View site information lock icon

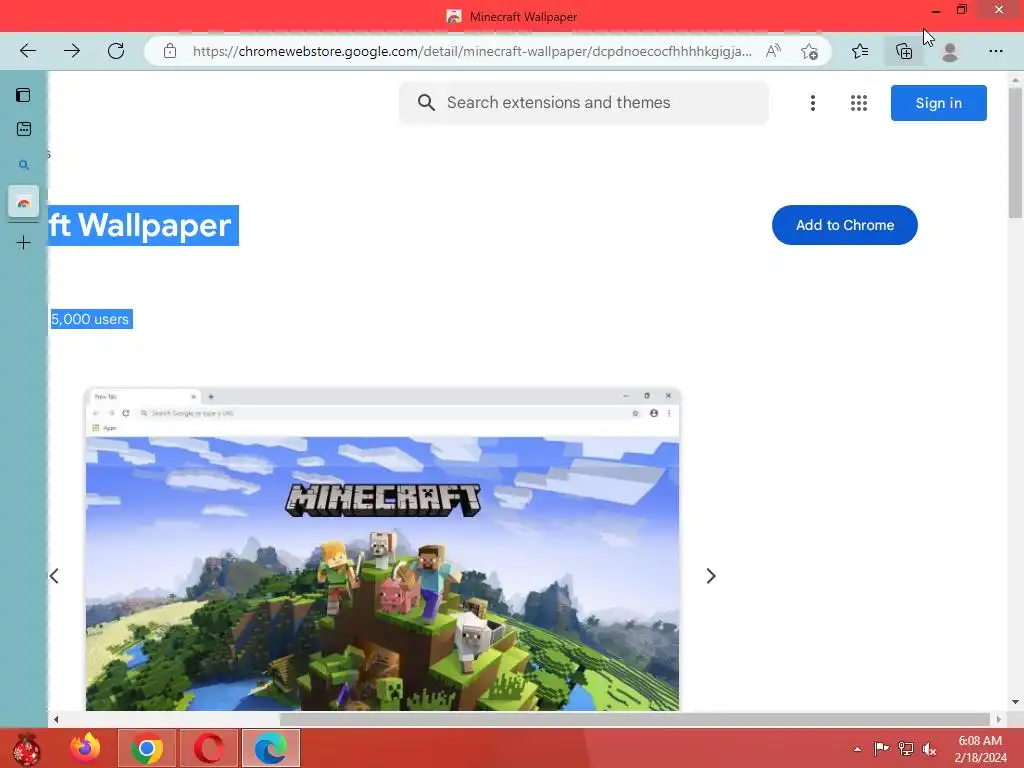coord(170,51)
